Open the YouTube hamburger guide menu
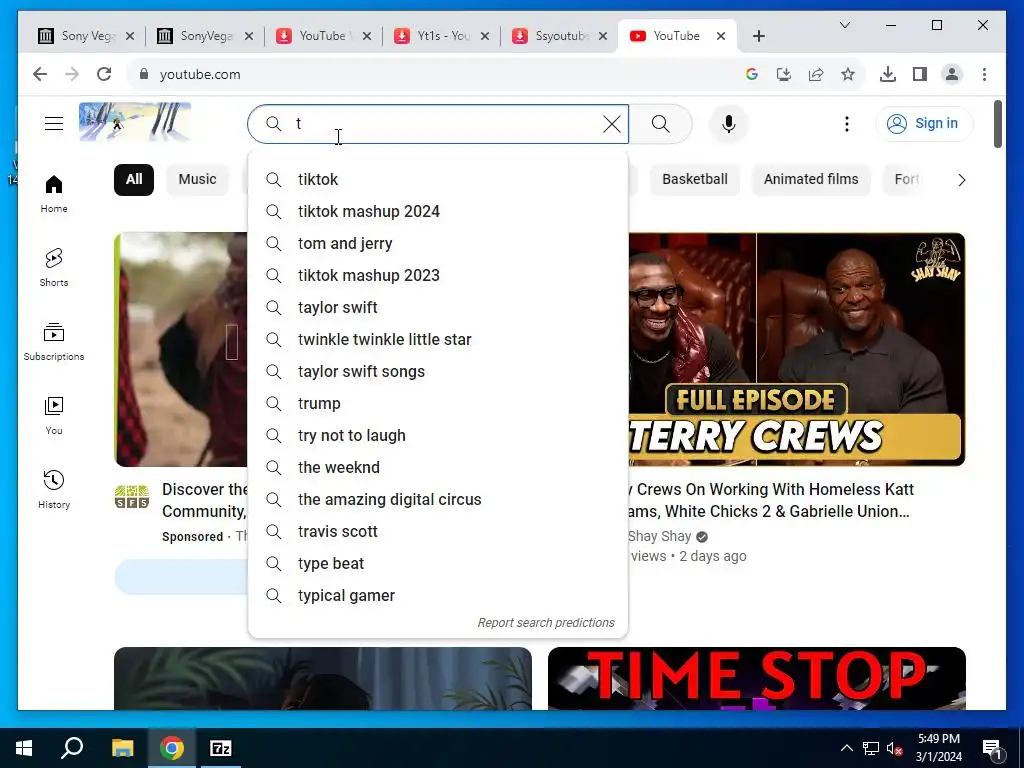The image size is (1024, 768). point(54,123)
